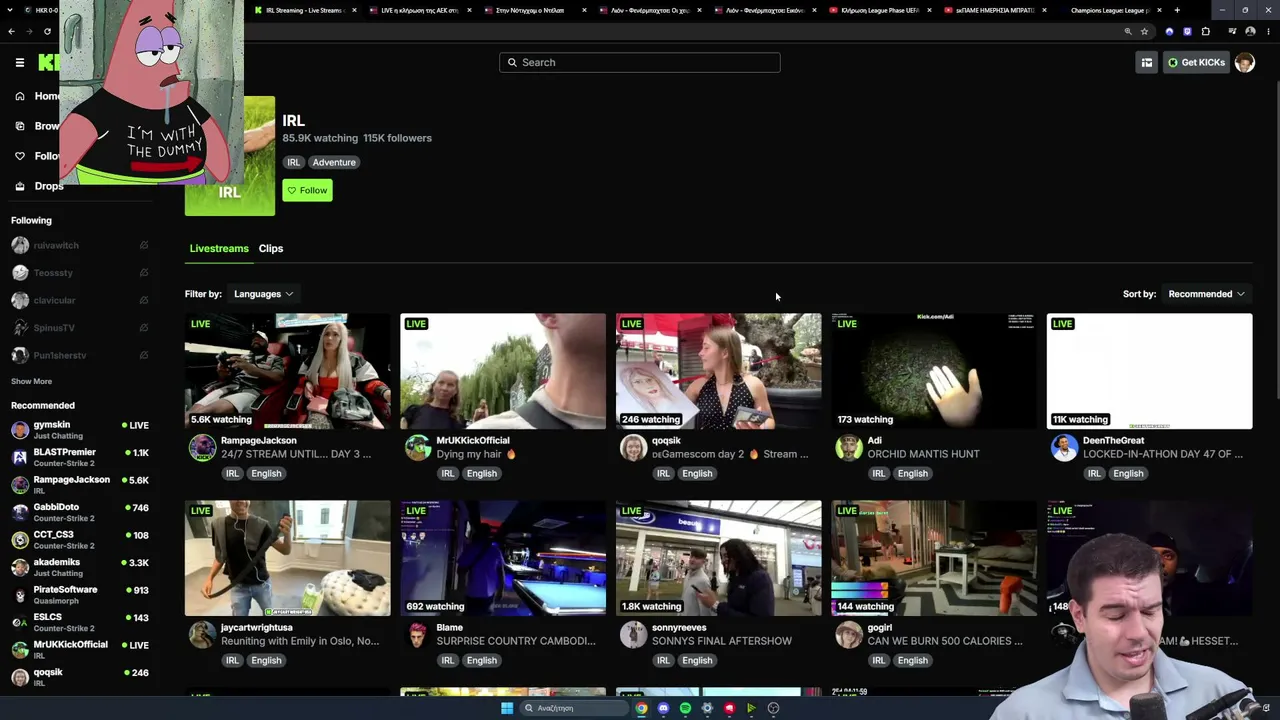Click English tag on Adi's stream

912,474
